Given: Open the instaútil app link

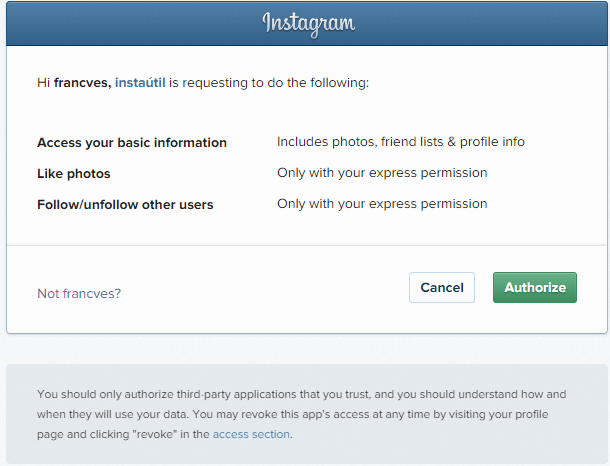Looking at the screenshot, I should 140,83.
